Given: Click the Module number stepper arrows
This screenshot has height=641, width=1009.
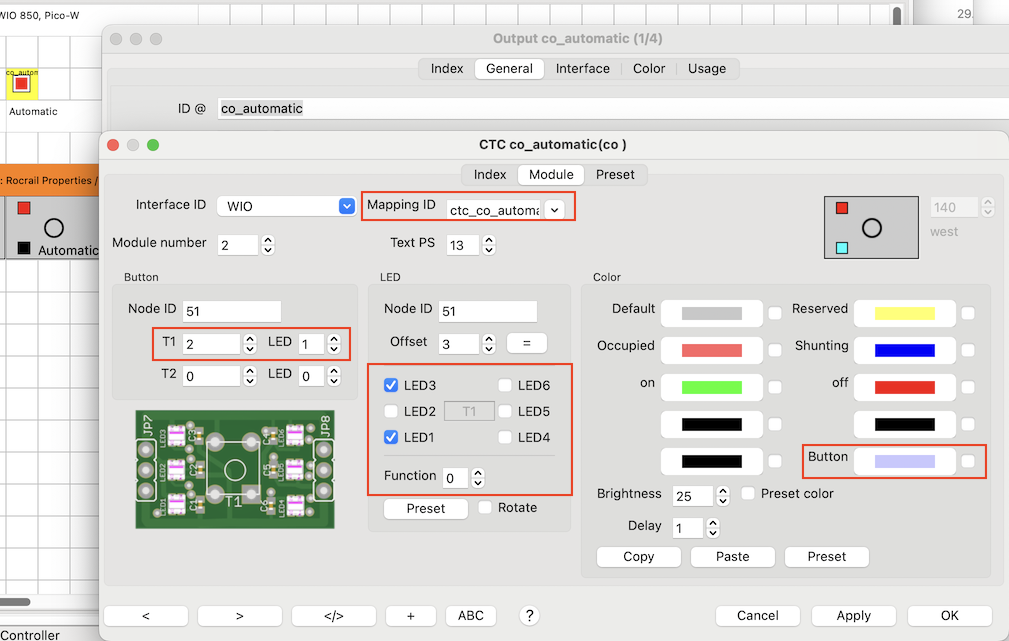Looking at the screenshot, I should click(x=268, y=244).
